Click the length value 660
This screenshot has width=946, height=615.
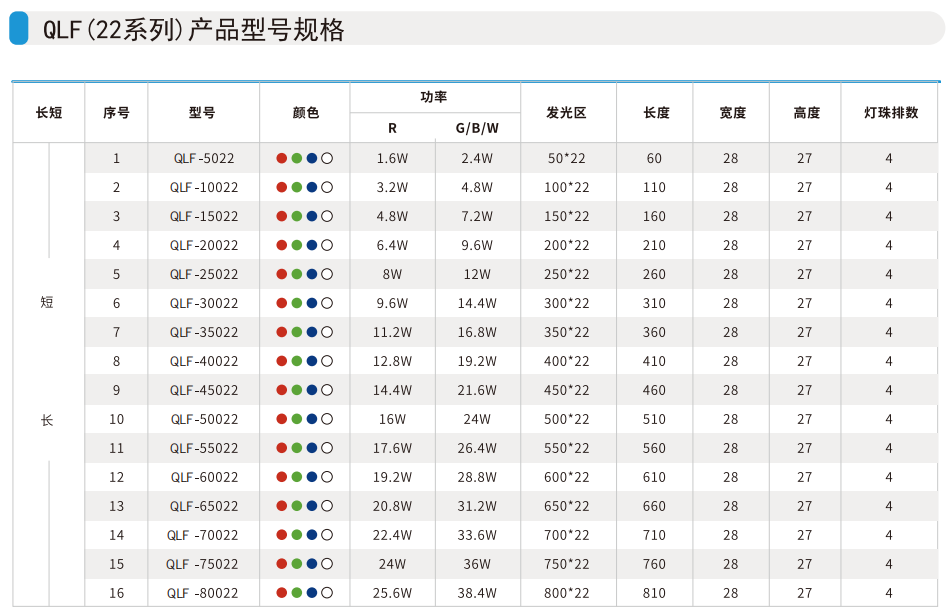[x=655, y=506]
